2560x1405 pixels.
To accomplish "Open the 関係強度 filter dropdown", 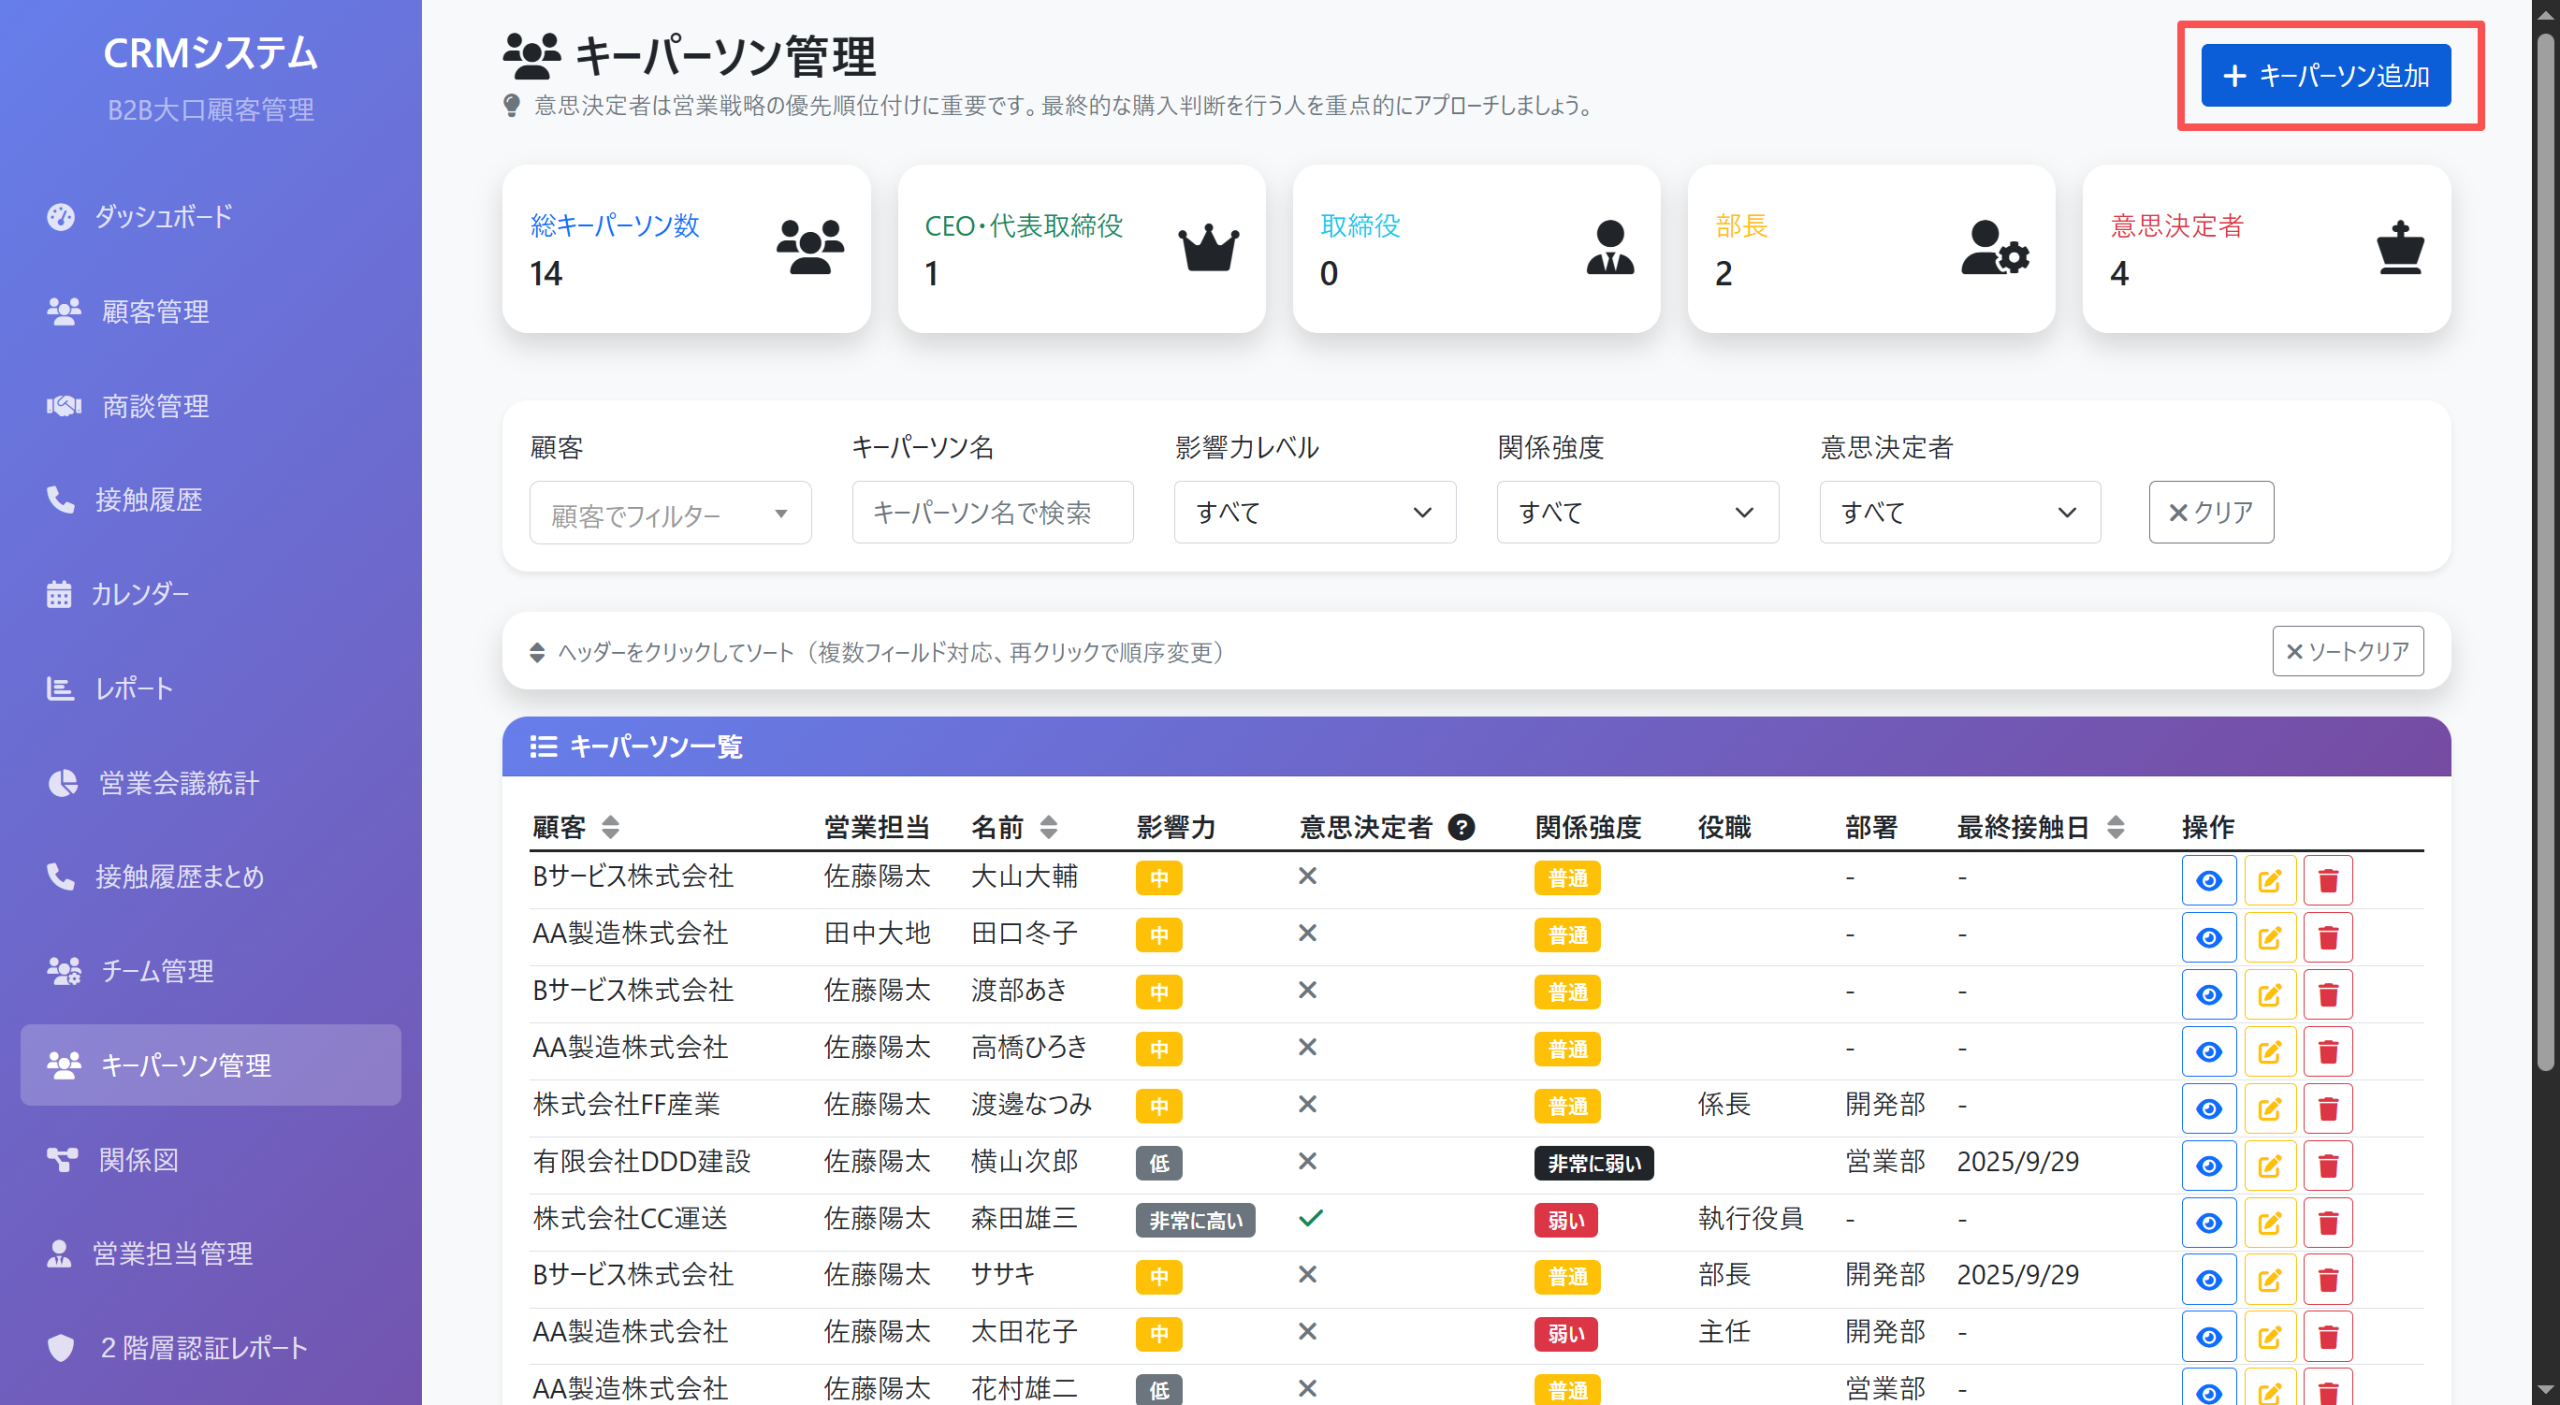I will [1637, 512].
